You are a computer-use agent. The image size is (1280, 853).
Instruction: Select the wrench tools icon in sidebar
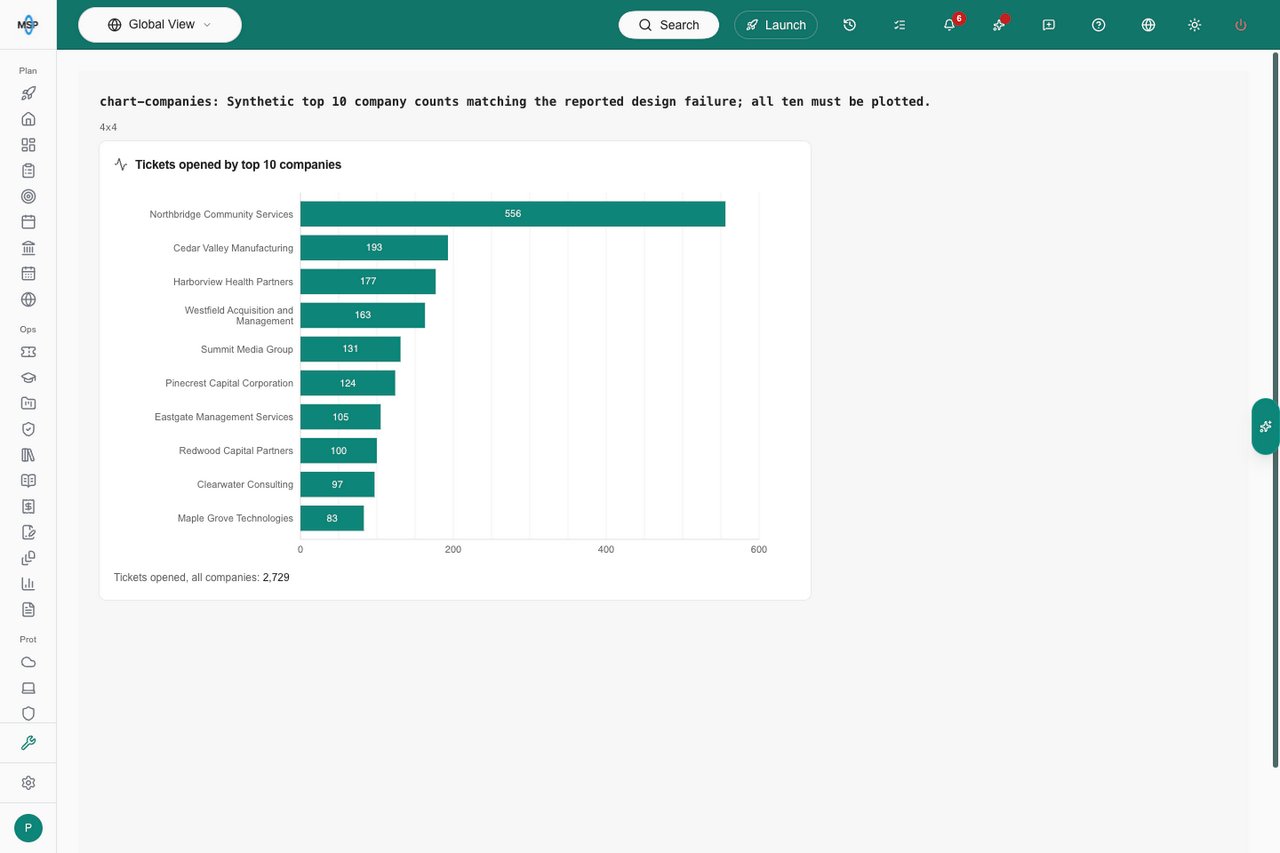(x=28, y=743)
